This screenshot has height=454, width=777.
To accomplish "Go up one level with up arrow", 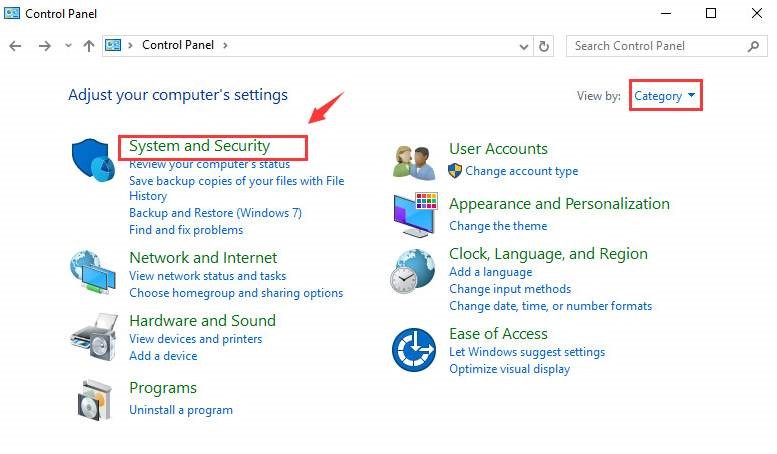I will (89, 46).
